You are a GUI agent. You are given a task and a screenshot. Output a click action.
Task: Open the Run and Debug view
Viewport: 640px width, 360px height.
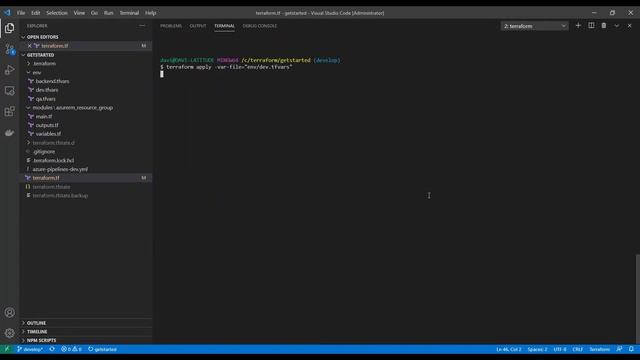click(x=9, y=70)
